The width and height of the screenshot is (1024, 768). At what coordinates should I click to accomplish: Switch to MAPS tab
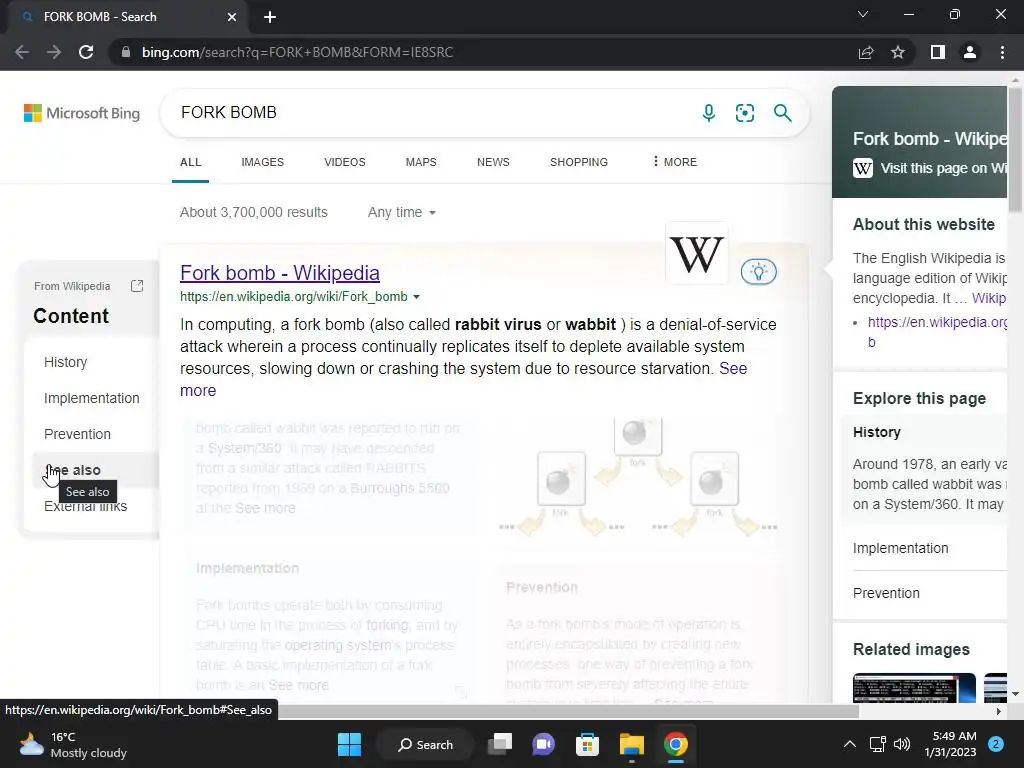[x=421, y=162]
